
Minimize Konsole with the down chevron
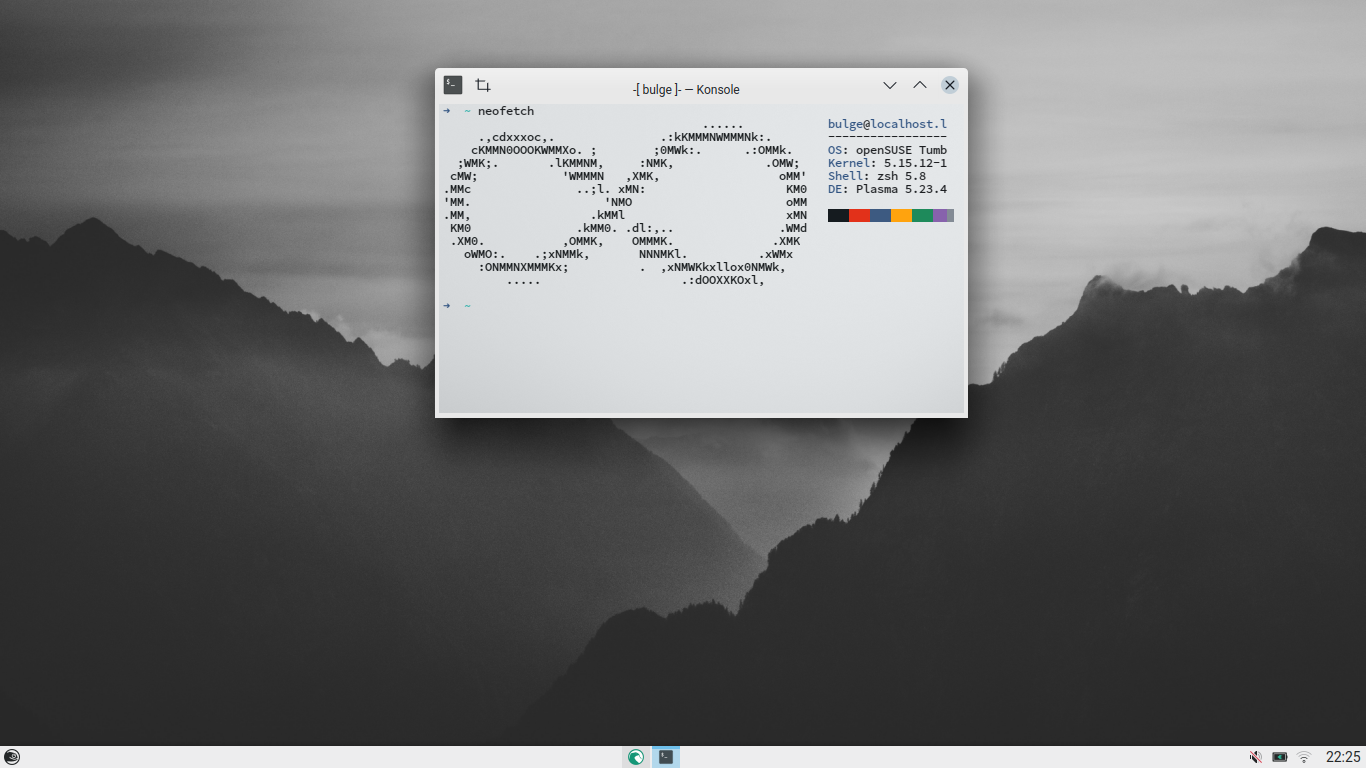[x=889, y=85]
